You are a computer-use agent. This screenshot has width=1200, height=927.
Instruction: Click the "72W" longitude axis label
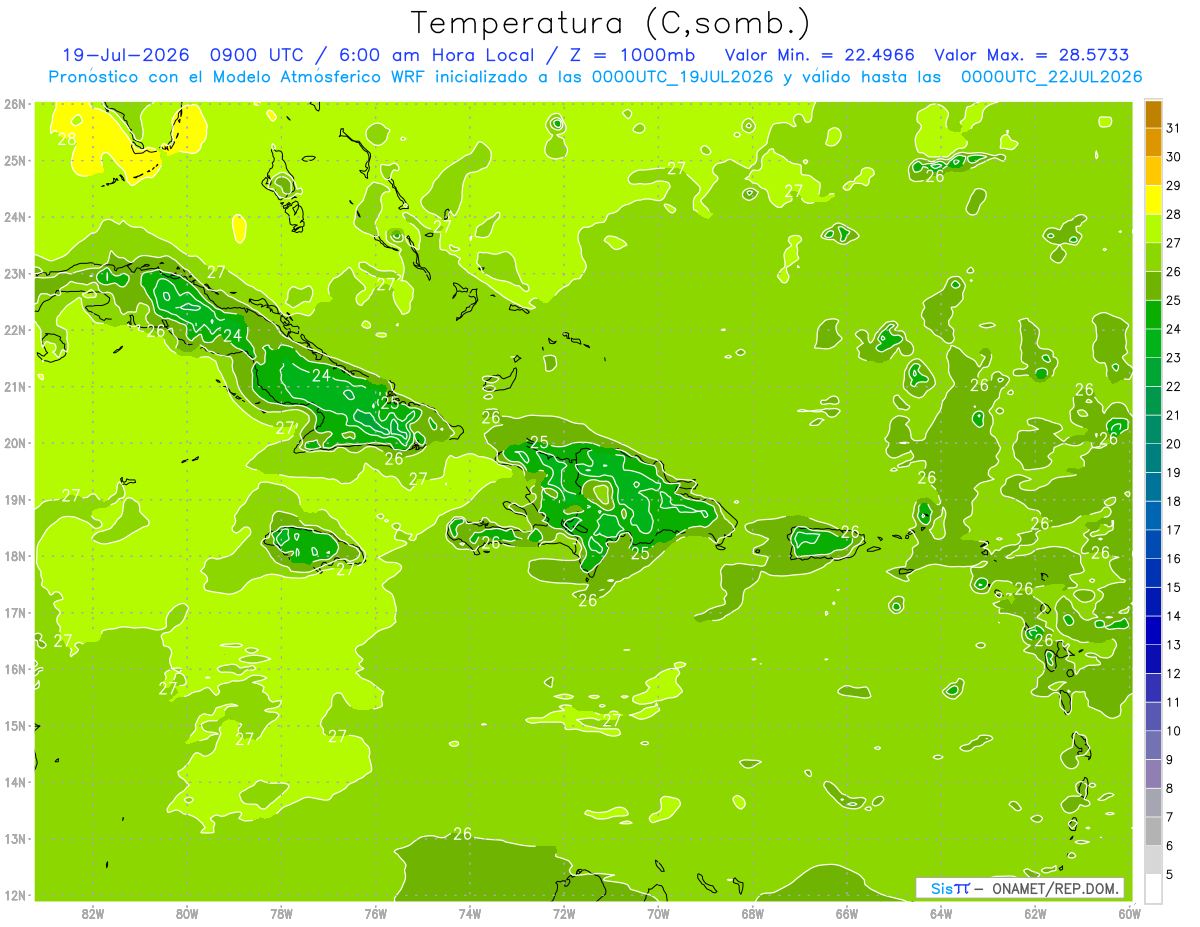[x=564, y=912]
